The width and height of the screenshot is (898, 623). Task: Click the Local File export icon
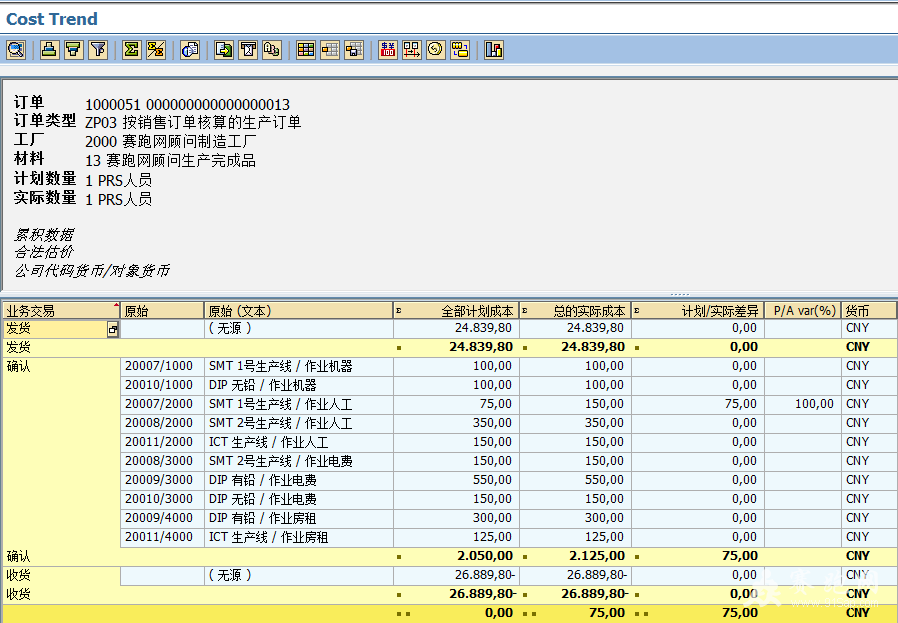tap(272, 50)
